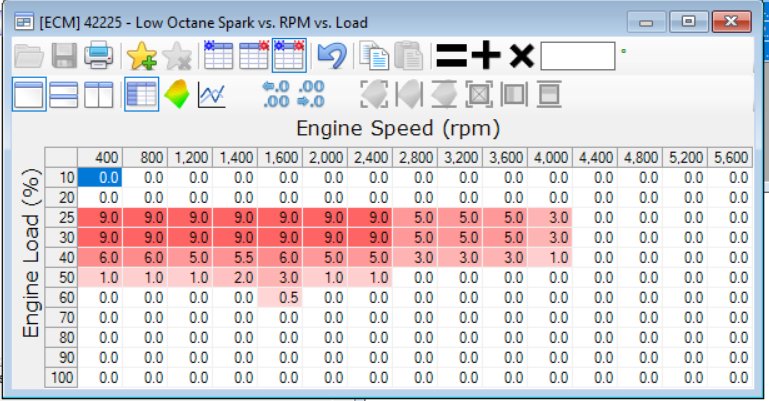This screenshot has width=769, height=401.
Task: Toggle the table grid view
Action: [141, 94]
